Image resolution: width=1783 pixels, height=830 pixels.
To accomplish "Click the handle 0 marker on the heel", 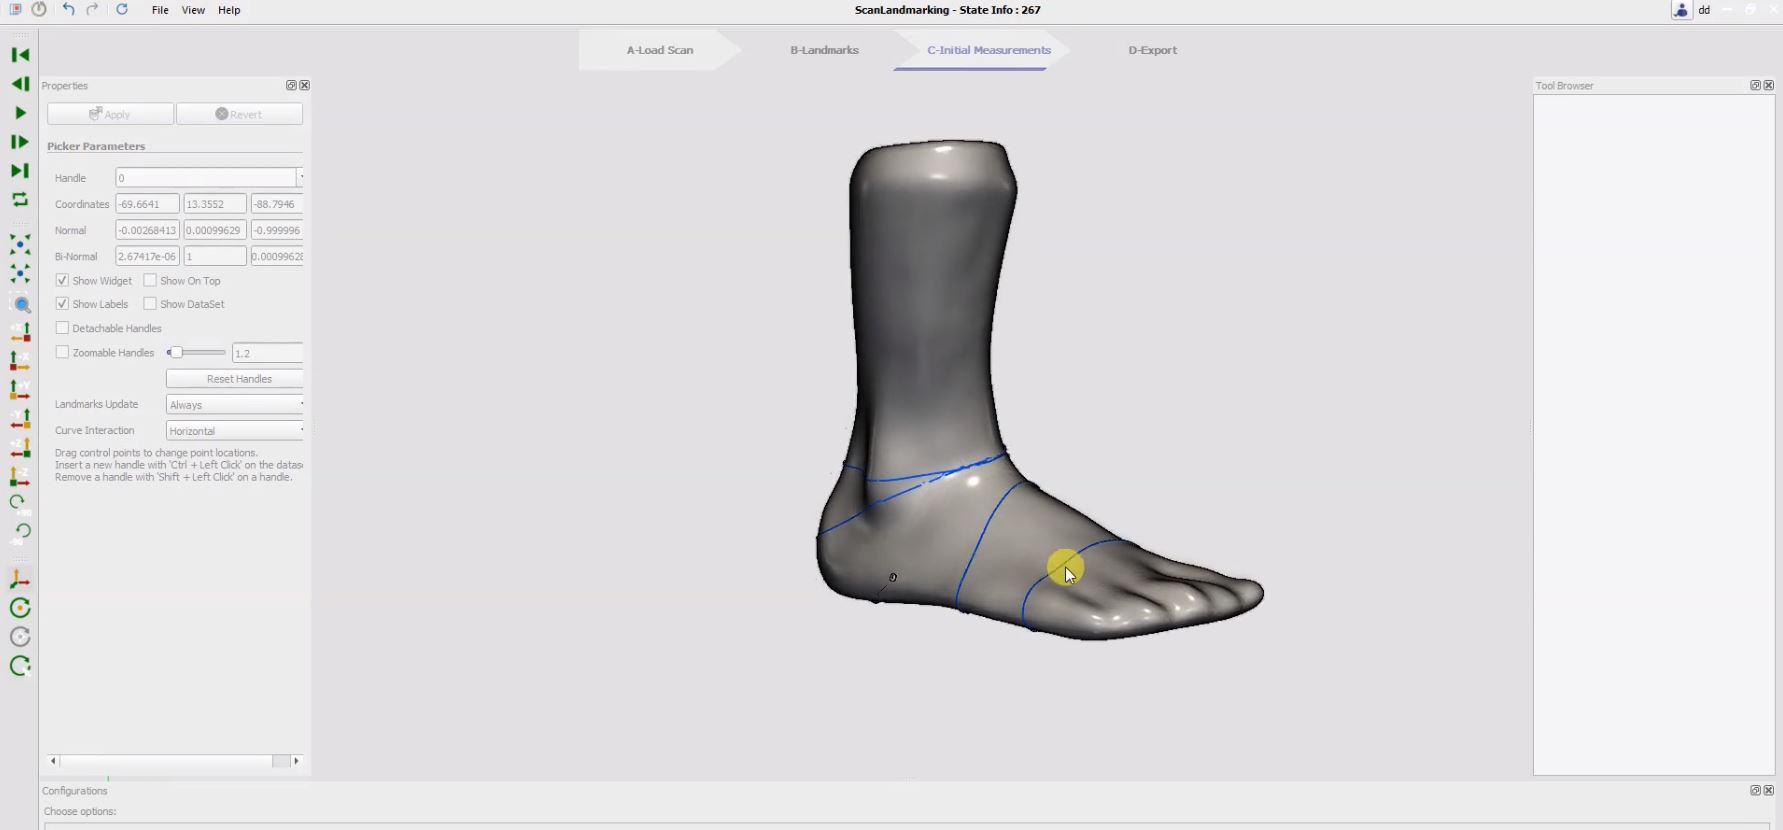I will 892,578.
